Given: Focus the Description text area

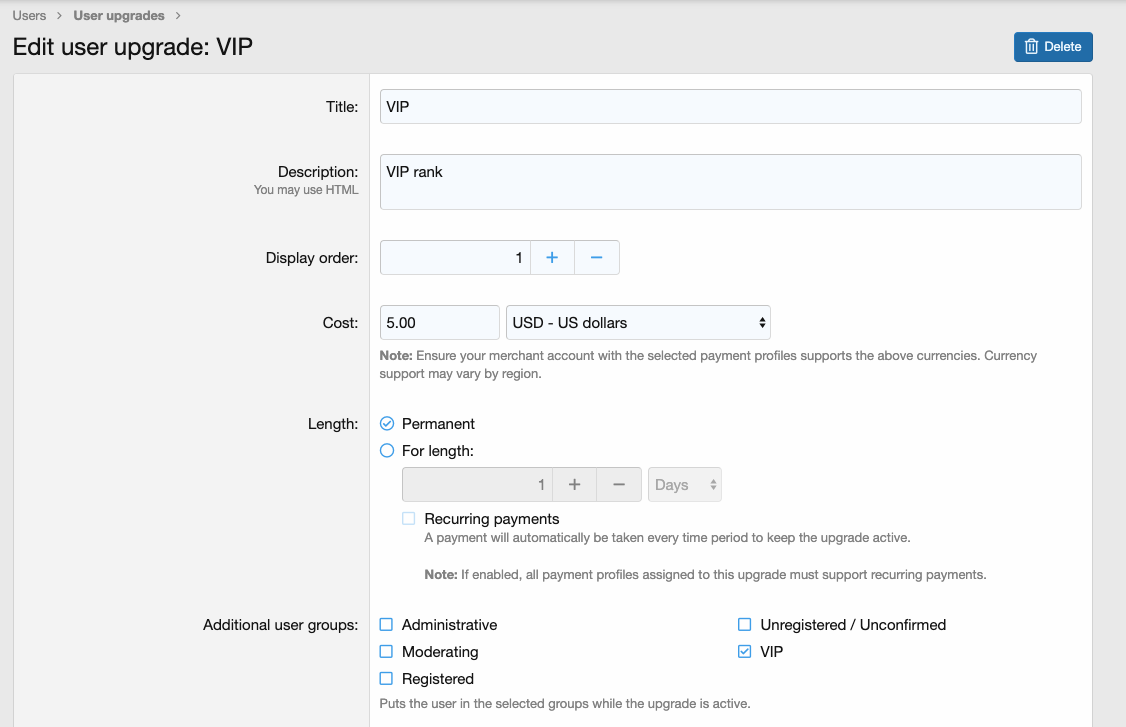Looking at the screenshot, I should click(730, 182).
